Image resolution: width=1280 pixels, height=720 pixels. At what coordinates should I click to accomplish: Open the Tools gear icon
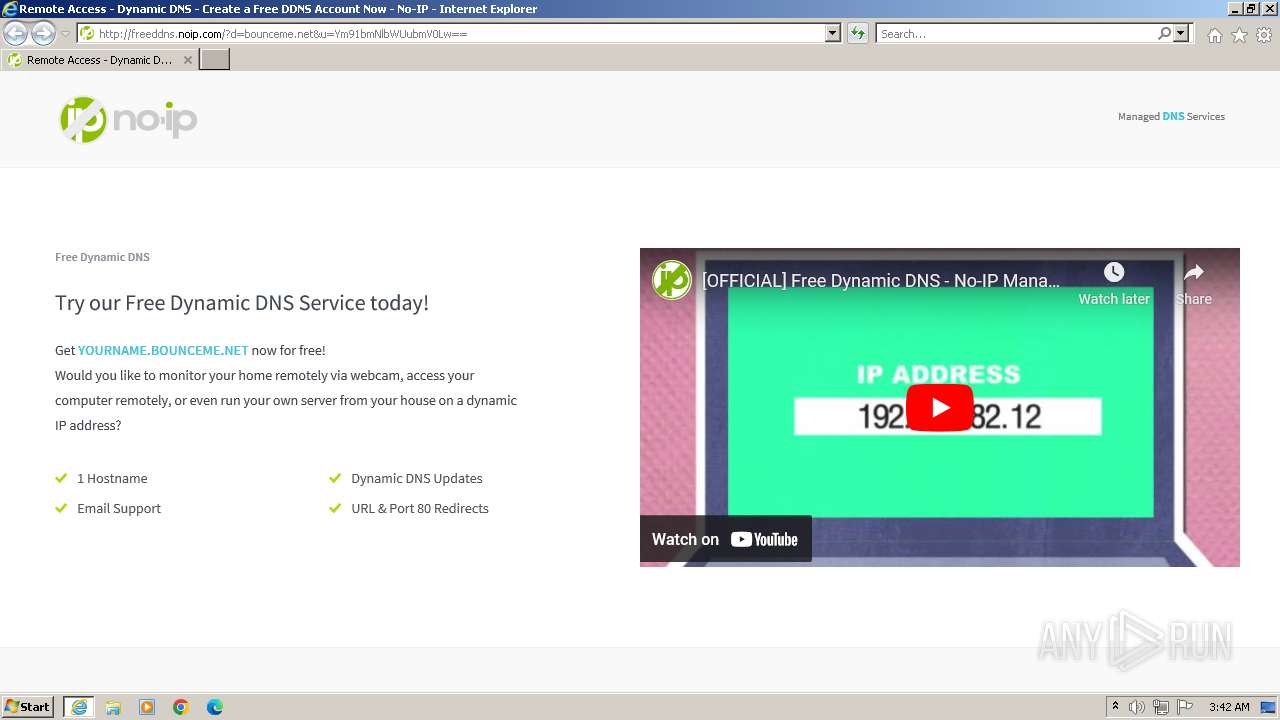click(1264, 35)
